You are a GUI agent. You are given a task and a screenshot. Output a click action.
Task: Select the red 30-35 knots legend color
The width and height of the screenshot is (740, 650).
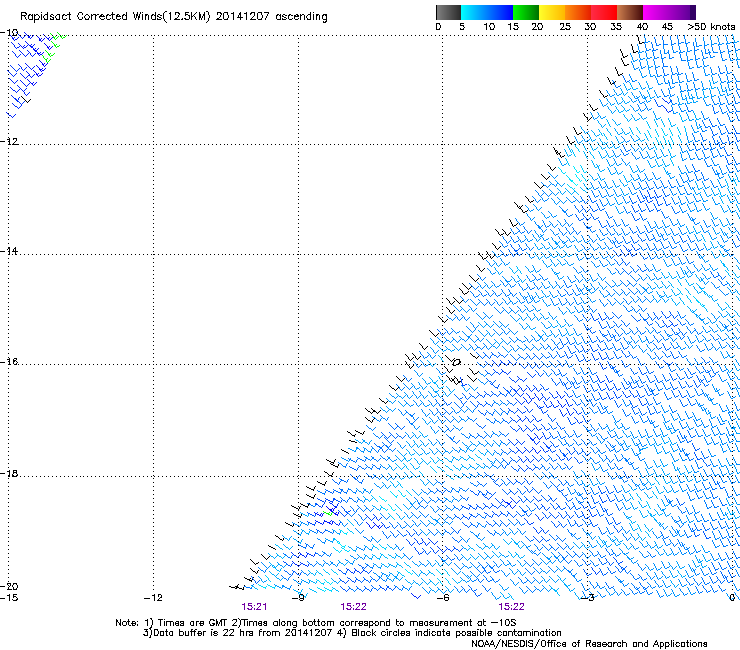[604, 12]
